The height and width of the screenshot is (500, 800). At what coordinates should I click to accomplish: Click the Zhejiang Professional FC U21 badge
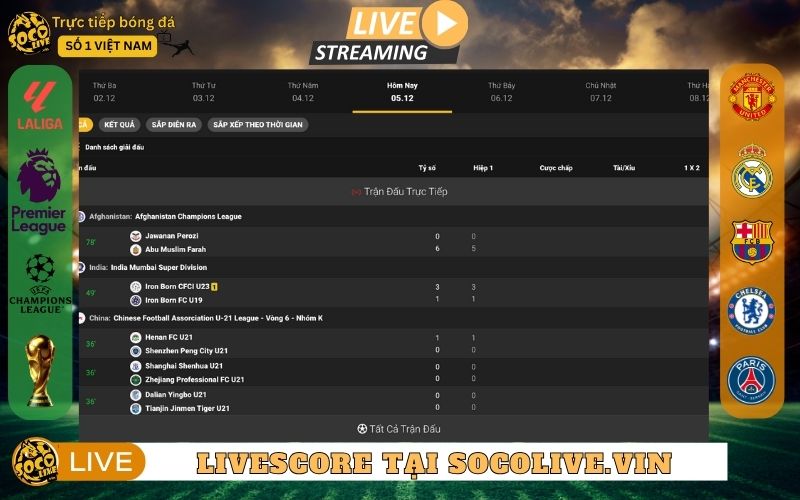click(x=136, y=380)
